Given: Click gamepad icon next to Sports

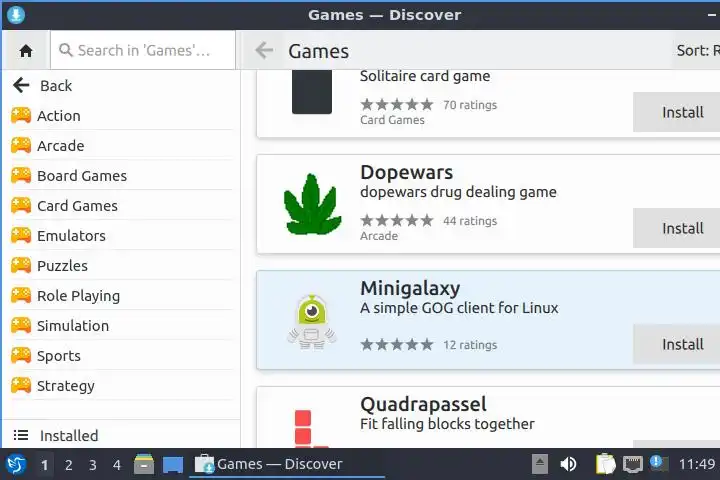Looking at the screenshot, I should [x=21, y=355].
